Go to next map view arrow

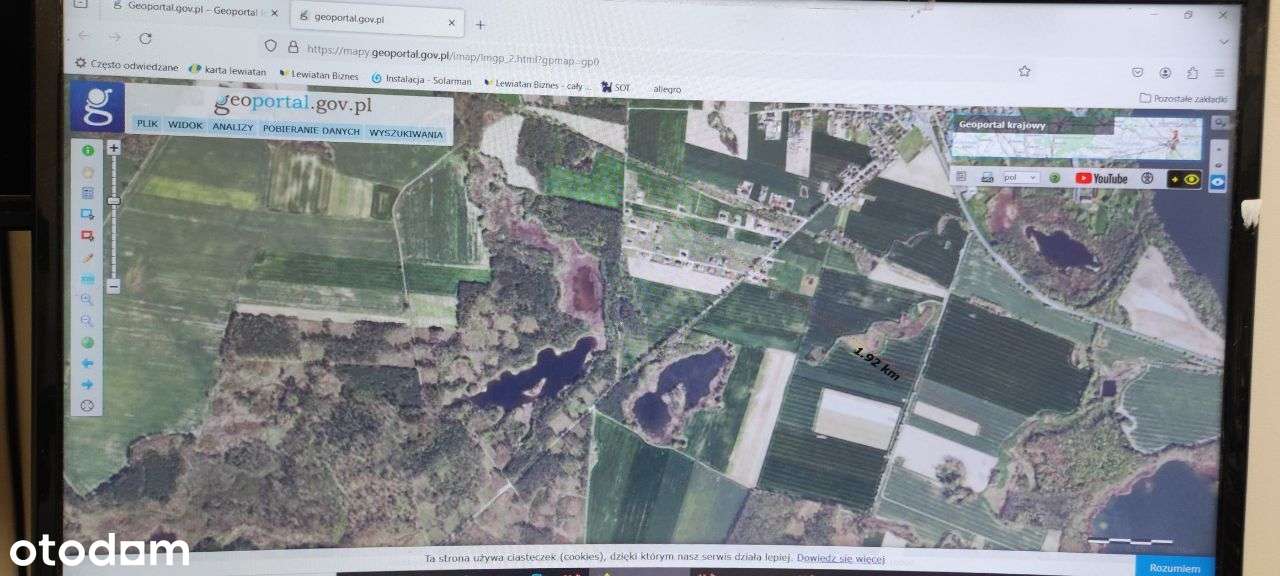pyautogui.click(x=87, y=384)
